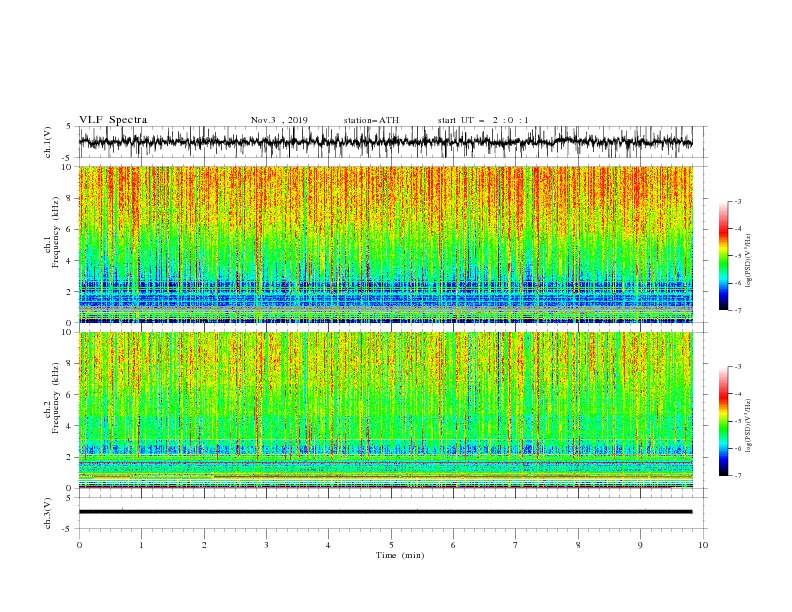The height and width of the screenshot is (612, 792).
Task: Click the time axis tick label '5'
Action: [391, 545]
